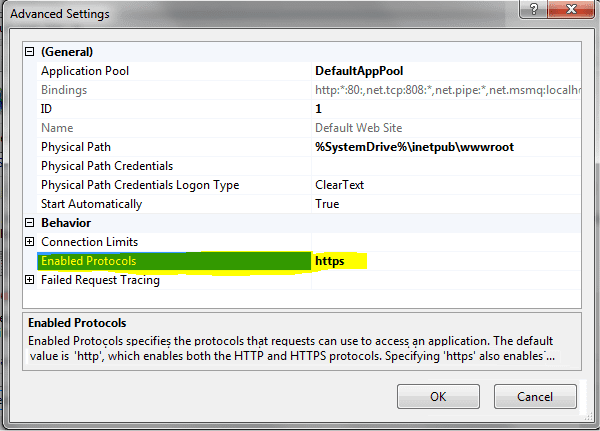Expand the Connection Limits node
This screenshot has width=600, height=431.
tap(30, 242)
